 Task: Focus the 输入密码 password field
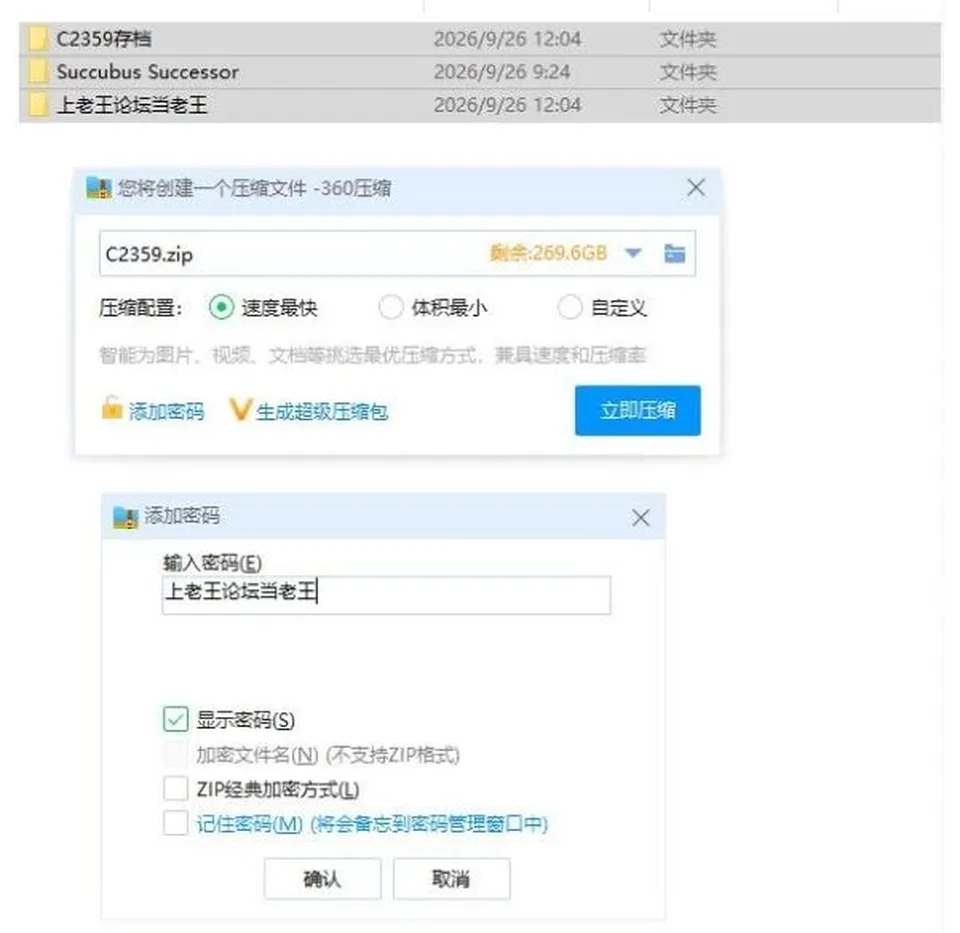386,594
